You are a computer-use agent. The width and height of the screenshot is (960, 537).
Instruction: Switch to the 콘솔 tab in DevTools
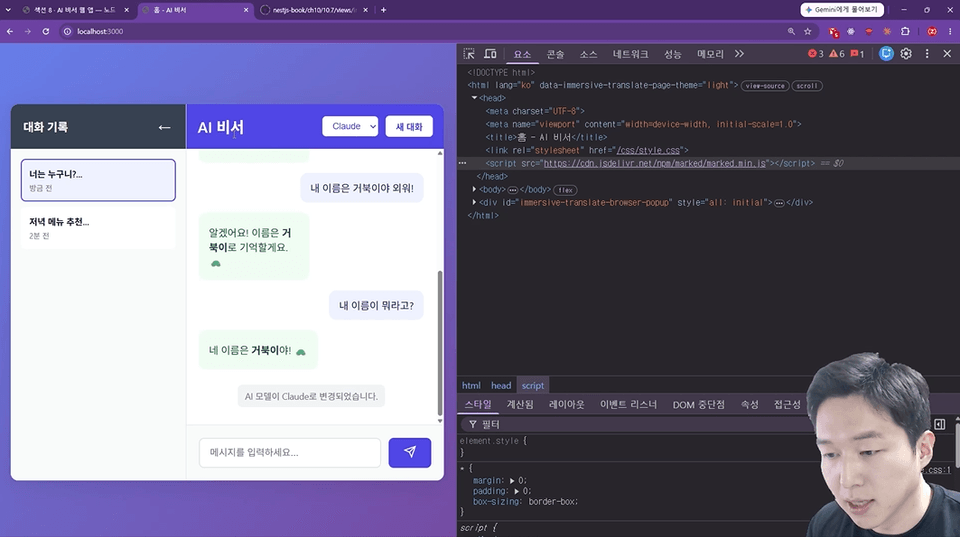point(555,54)
